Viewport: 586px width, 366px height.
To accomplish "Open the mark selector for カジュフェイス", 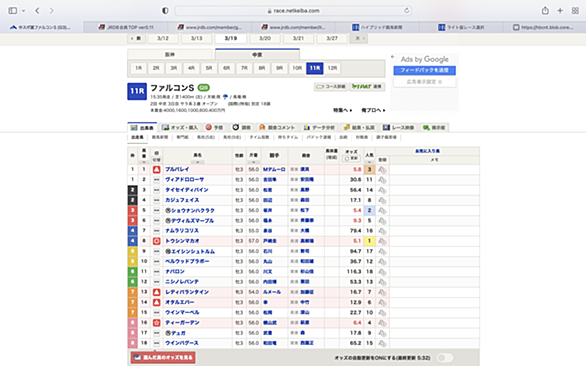I will tap(157, 200).
